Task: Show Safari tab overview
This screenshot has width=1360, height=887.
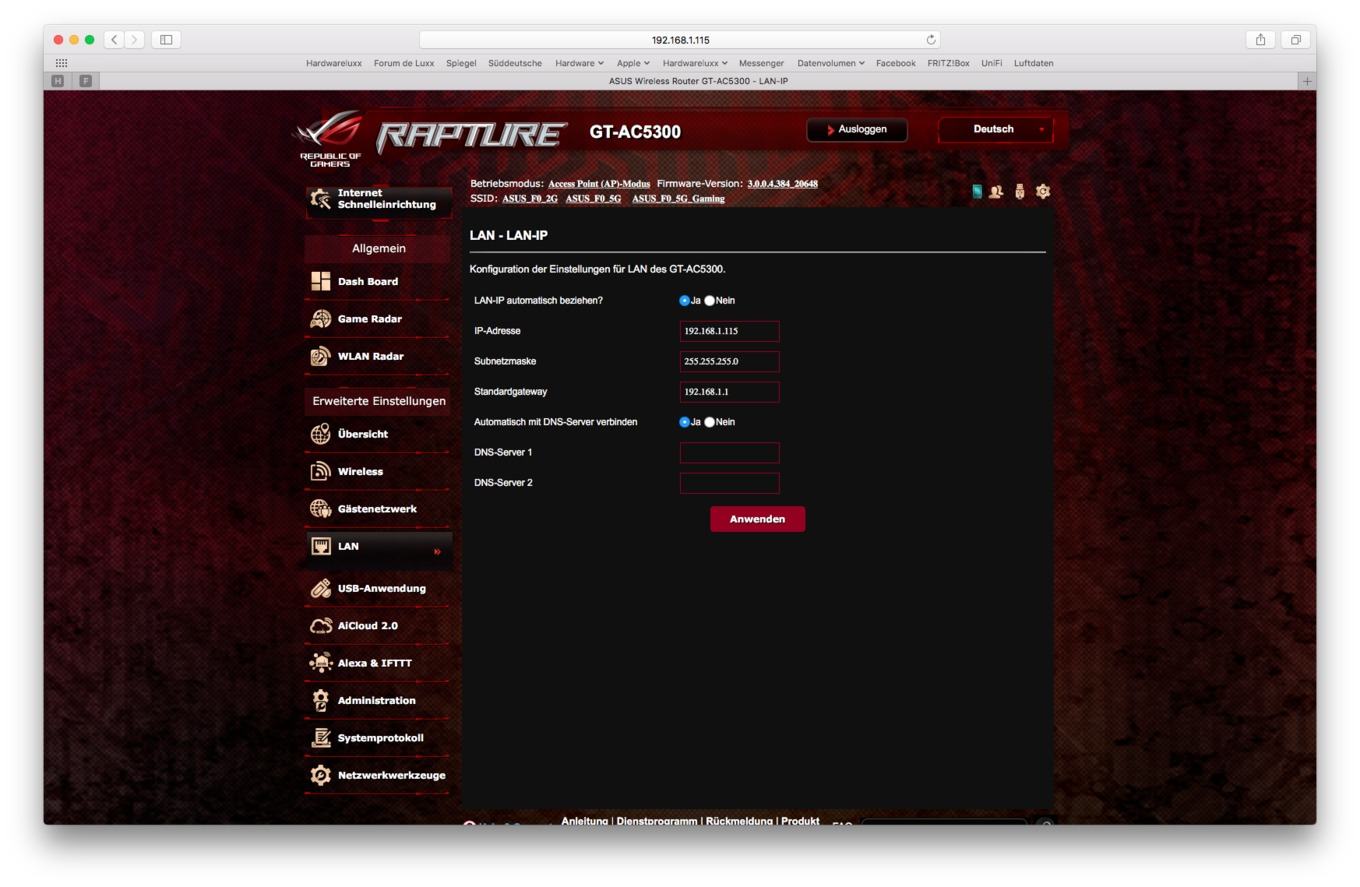Action: [x=1295, y=40]
